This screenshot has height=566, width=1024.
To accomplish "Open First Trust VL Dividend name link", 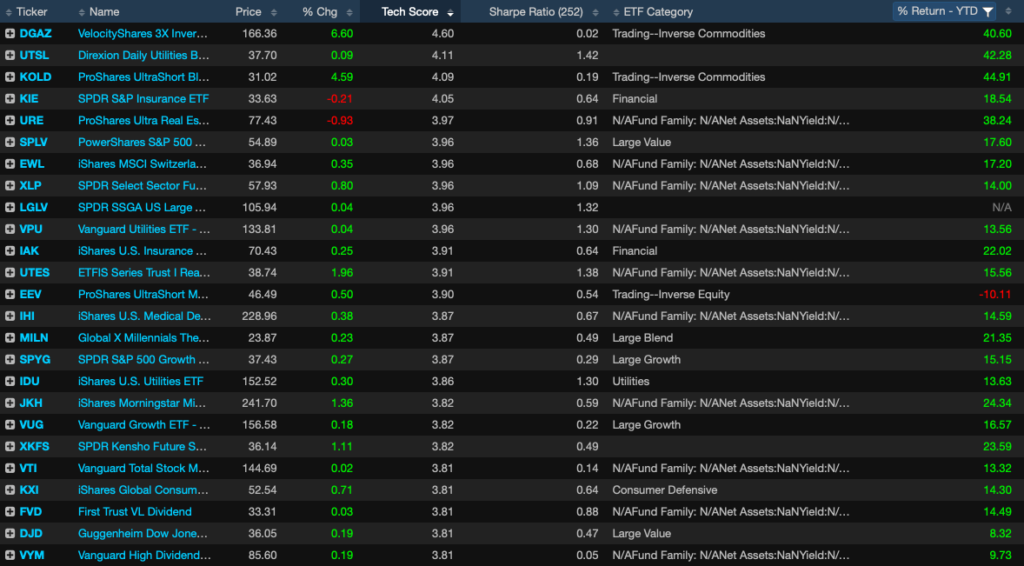I will [x=135, y=512].
